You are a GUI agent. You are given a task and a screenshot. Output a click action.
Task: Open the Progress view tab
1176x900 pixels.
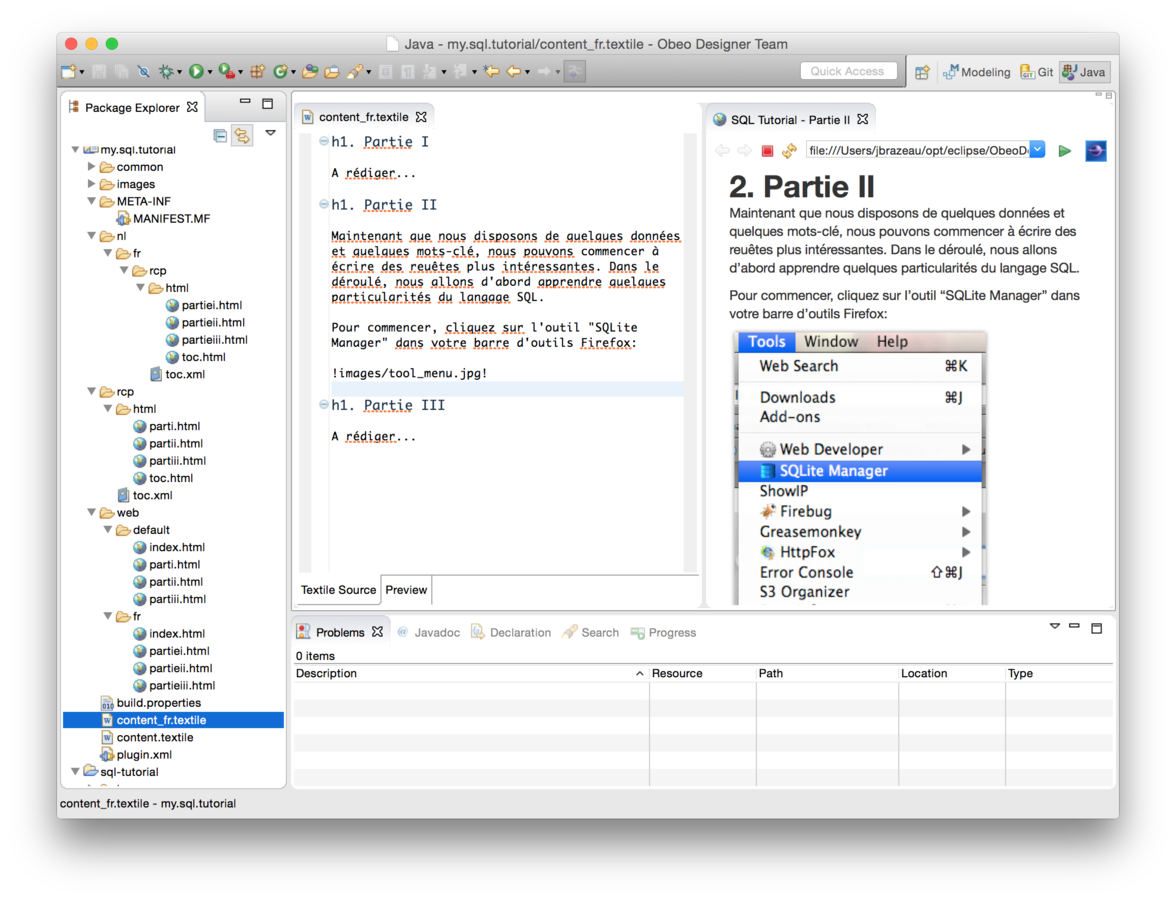(x=664, y=632)
